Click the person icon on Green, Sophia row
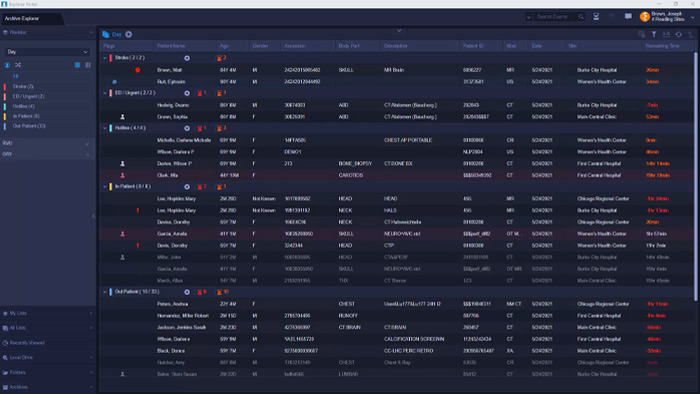700x394 pixels. pos(122,117)
